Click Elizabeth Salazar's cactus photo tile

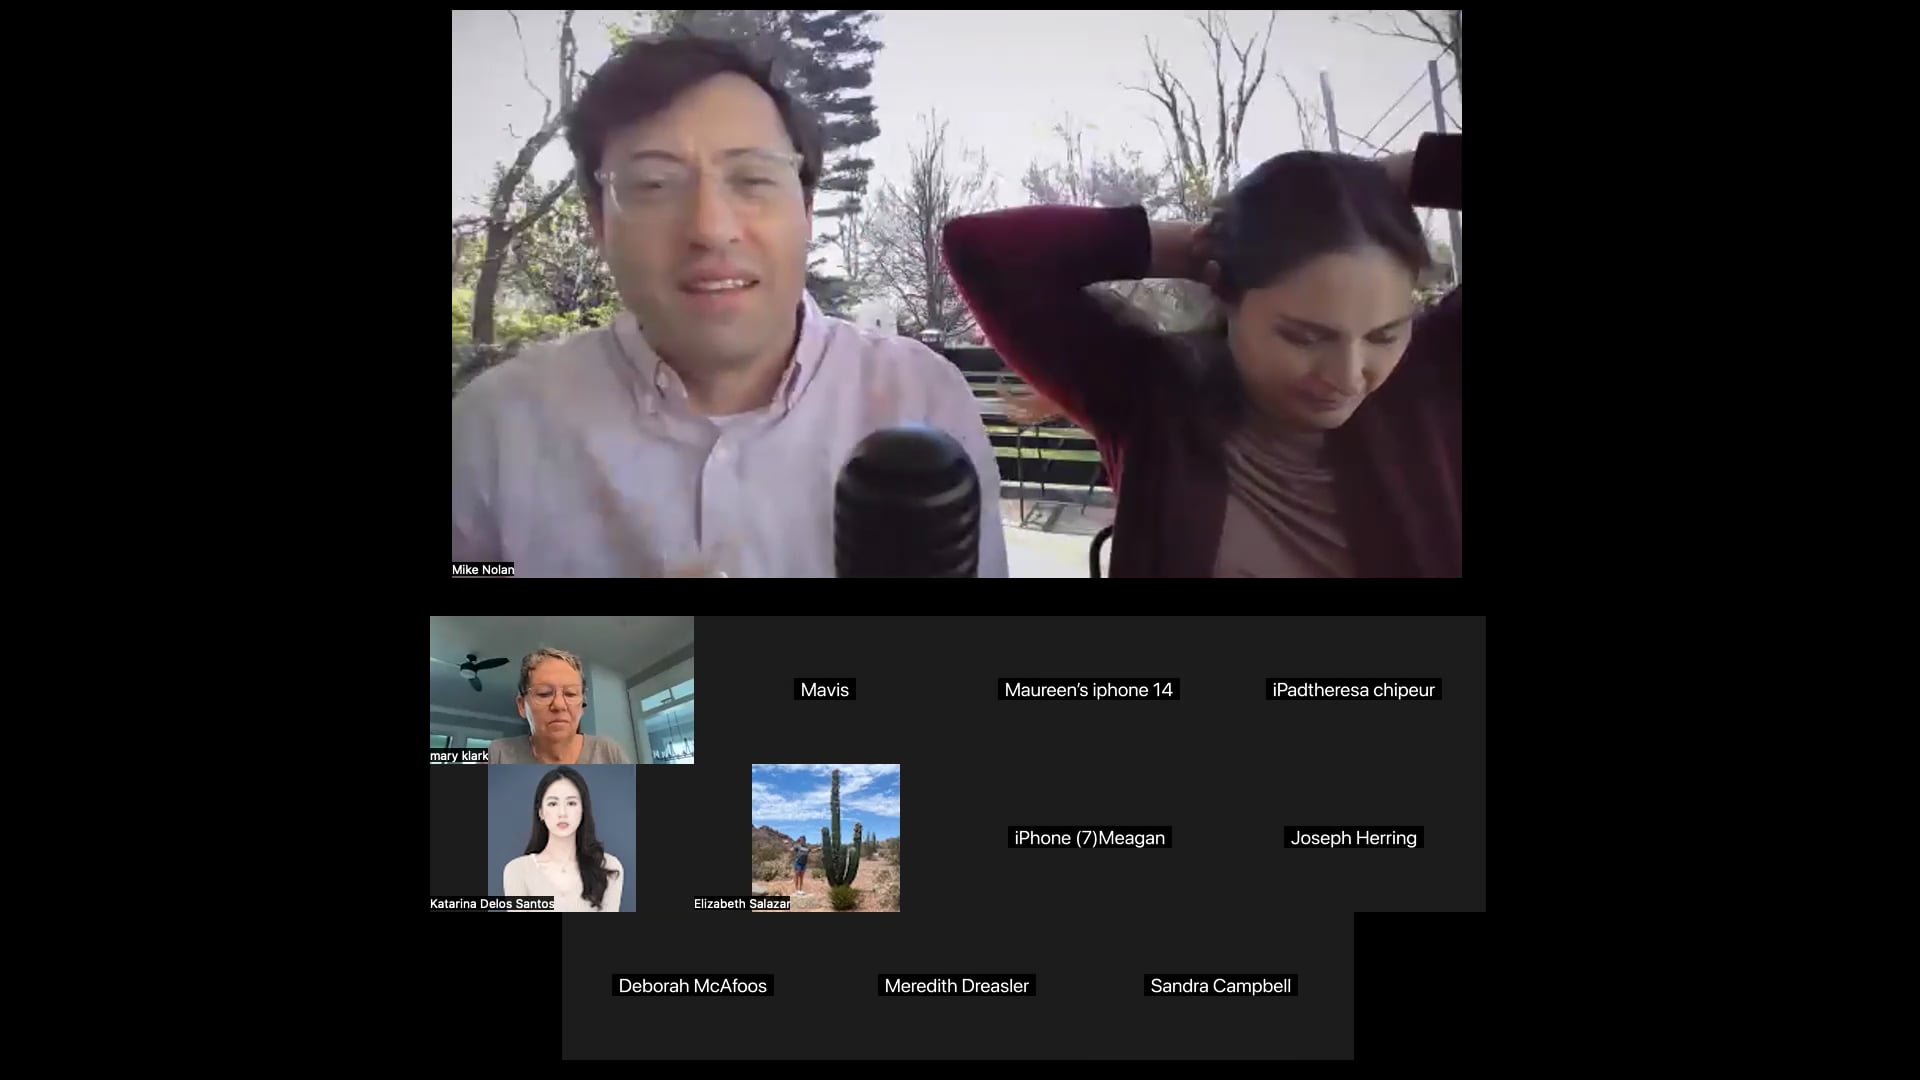(x=825, y=837)
